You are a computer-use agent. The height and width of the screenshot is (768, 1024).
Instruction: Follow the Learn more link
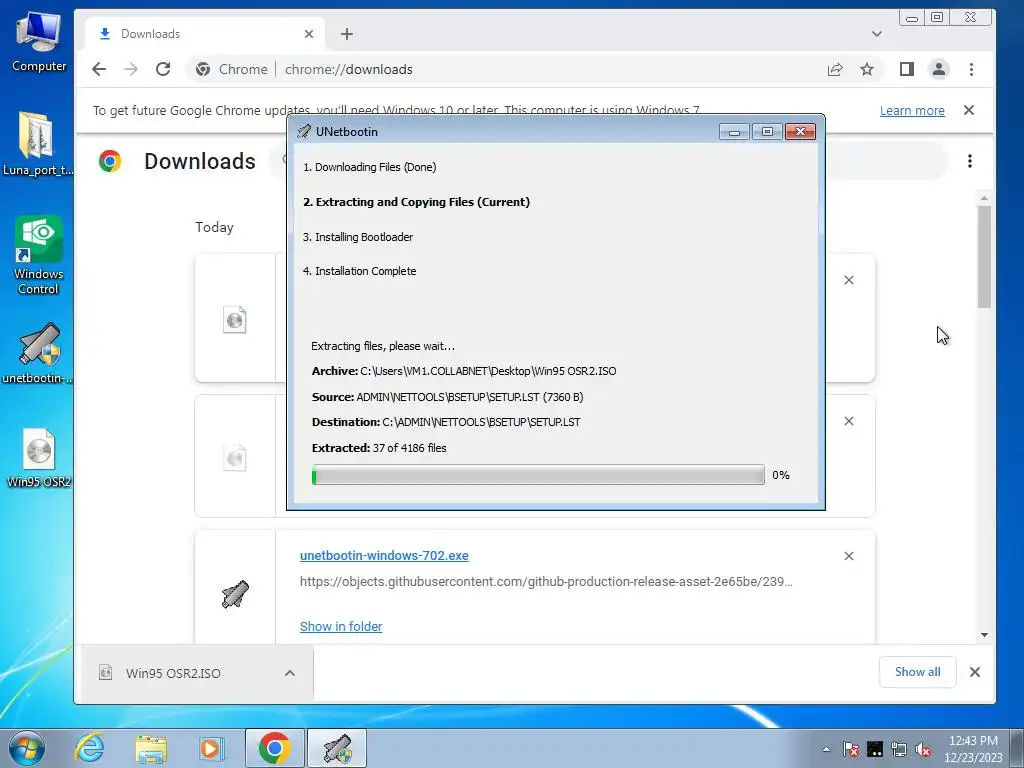pyautogui.click(x=912, y=110)
